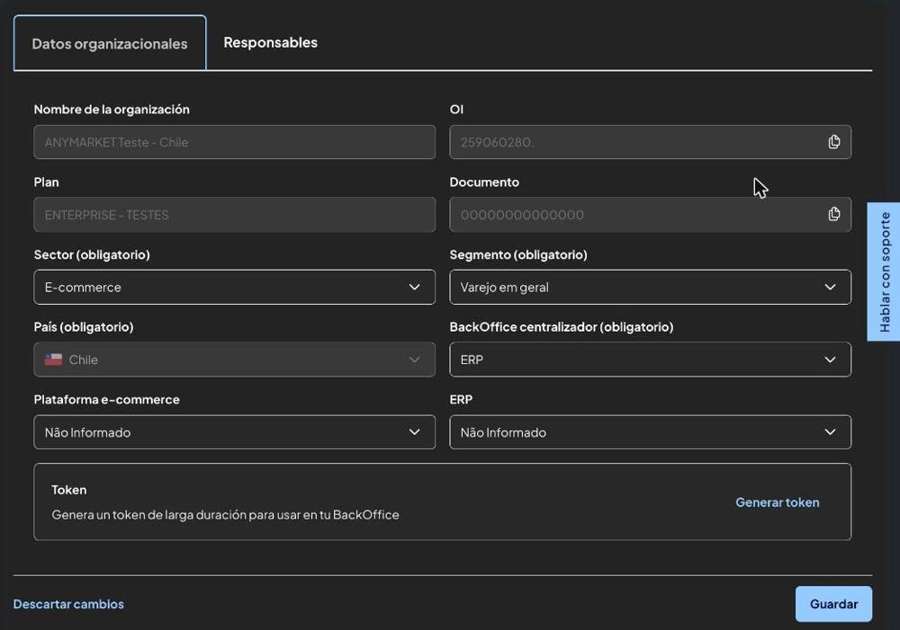This screenshot has width=900, height=630.
Task: Copy the Documento value with copy icon
Action: (x=834, y=214)
